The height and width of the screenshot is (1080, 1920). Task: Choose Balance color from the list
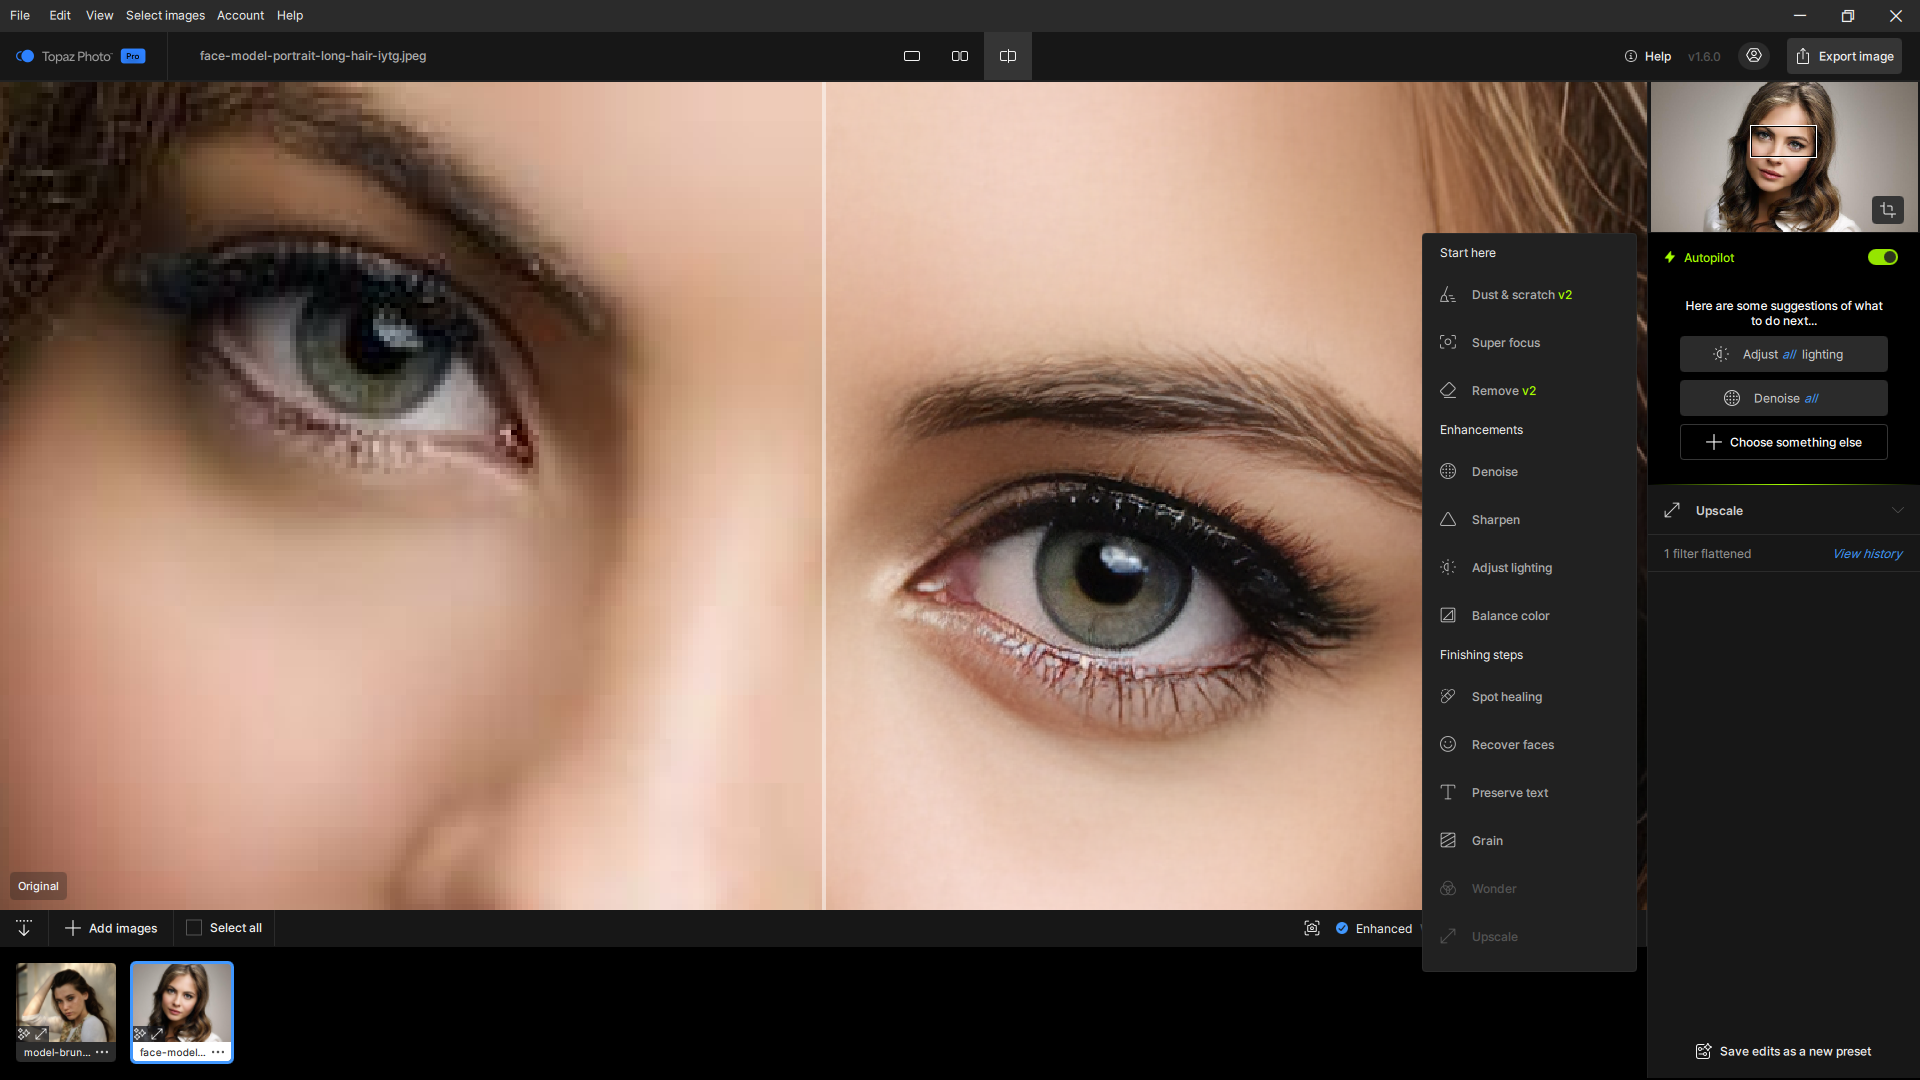tap(1529, 616)
